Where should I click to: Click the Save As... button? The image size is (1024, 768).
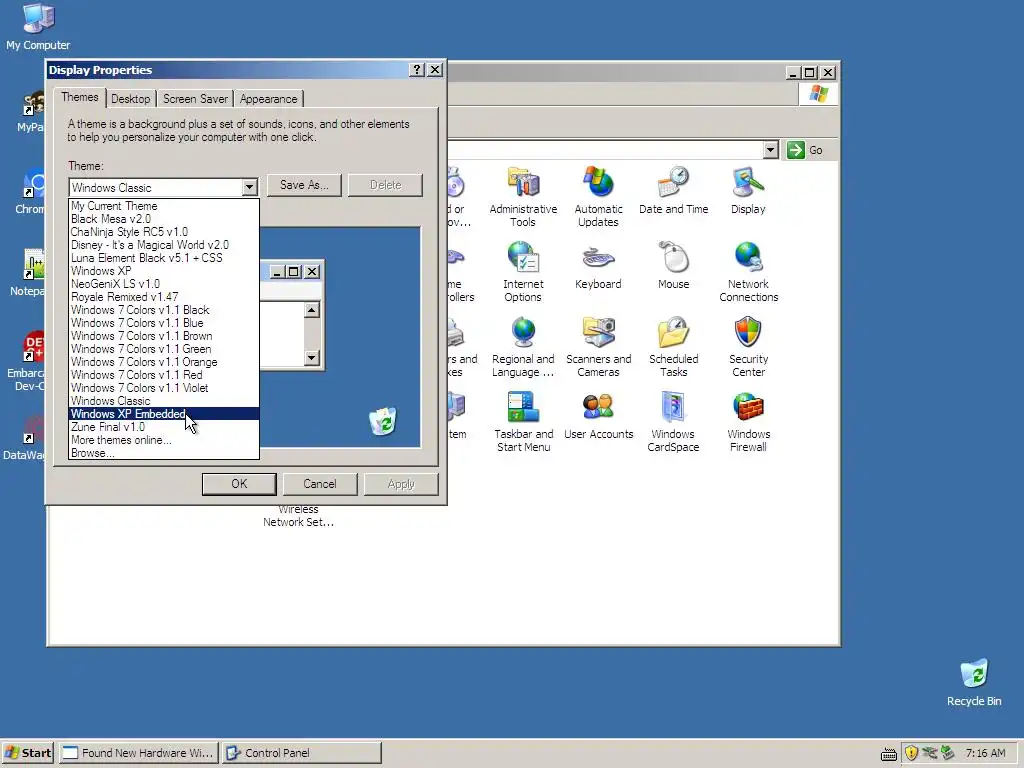coord(304,185)
